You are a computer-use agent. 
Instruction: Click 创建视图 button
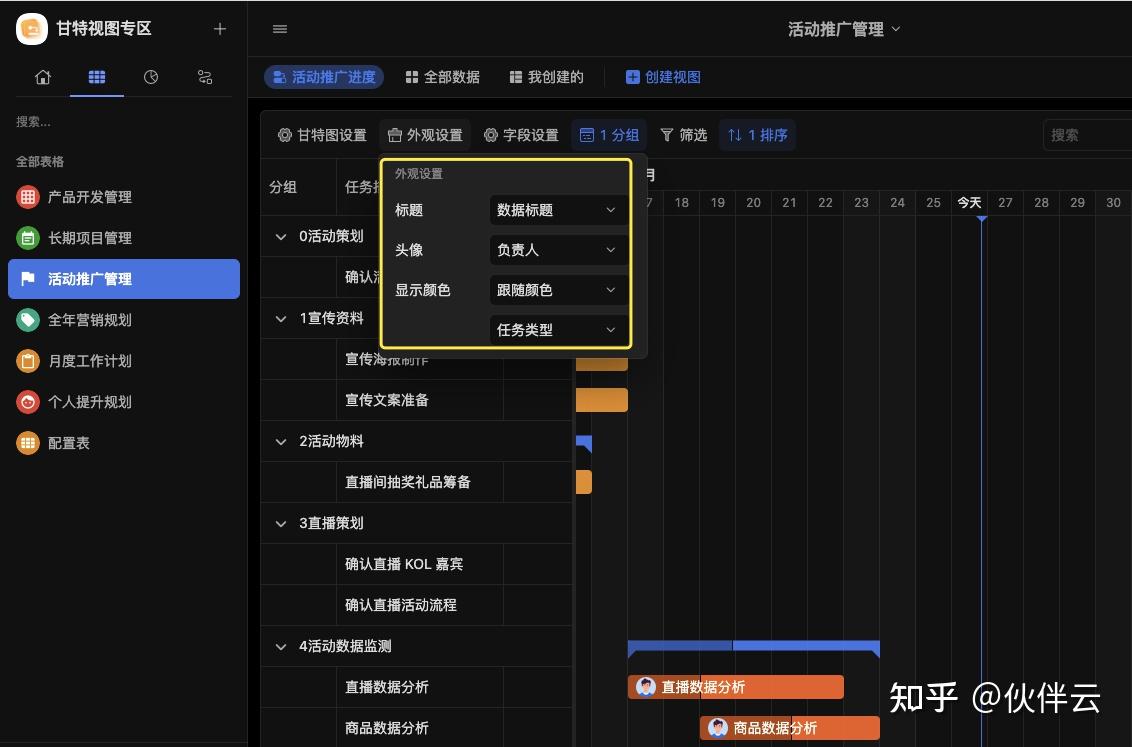[x=663, y=77]
